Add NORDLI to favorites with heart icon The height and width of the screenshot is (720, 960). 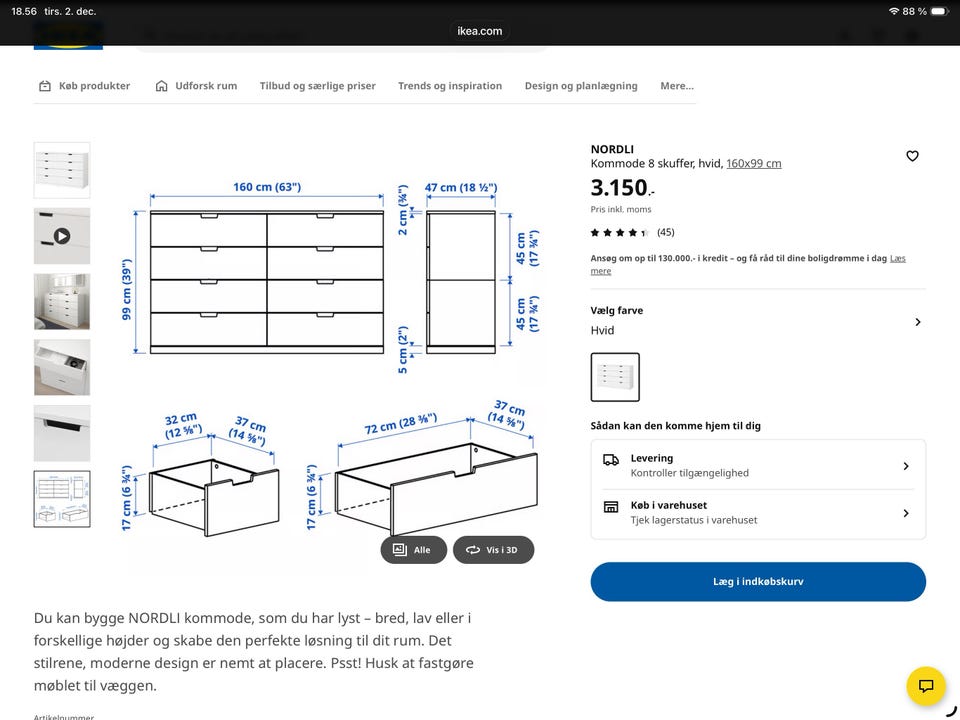coord(912,156)
